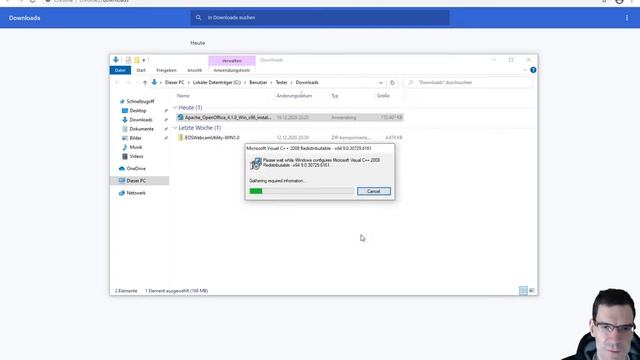Open Netzwerk in the navigation pane
This screenshot has width=640, height=360.
click(x=136, y=193)
